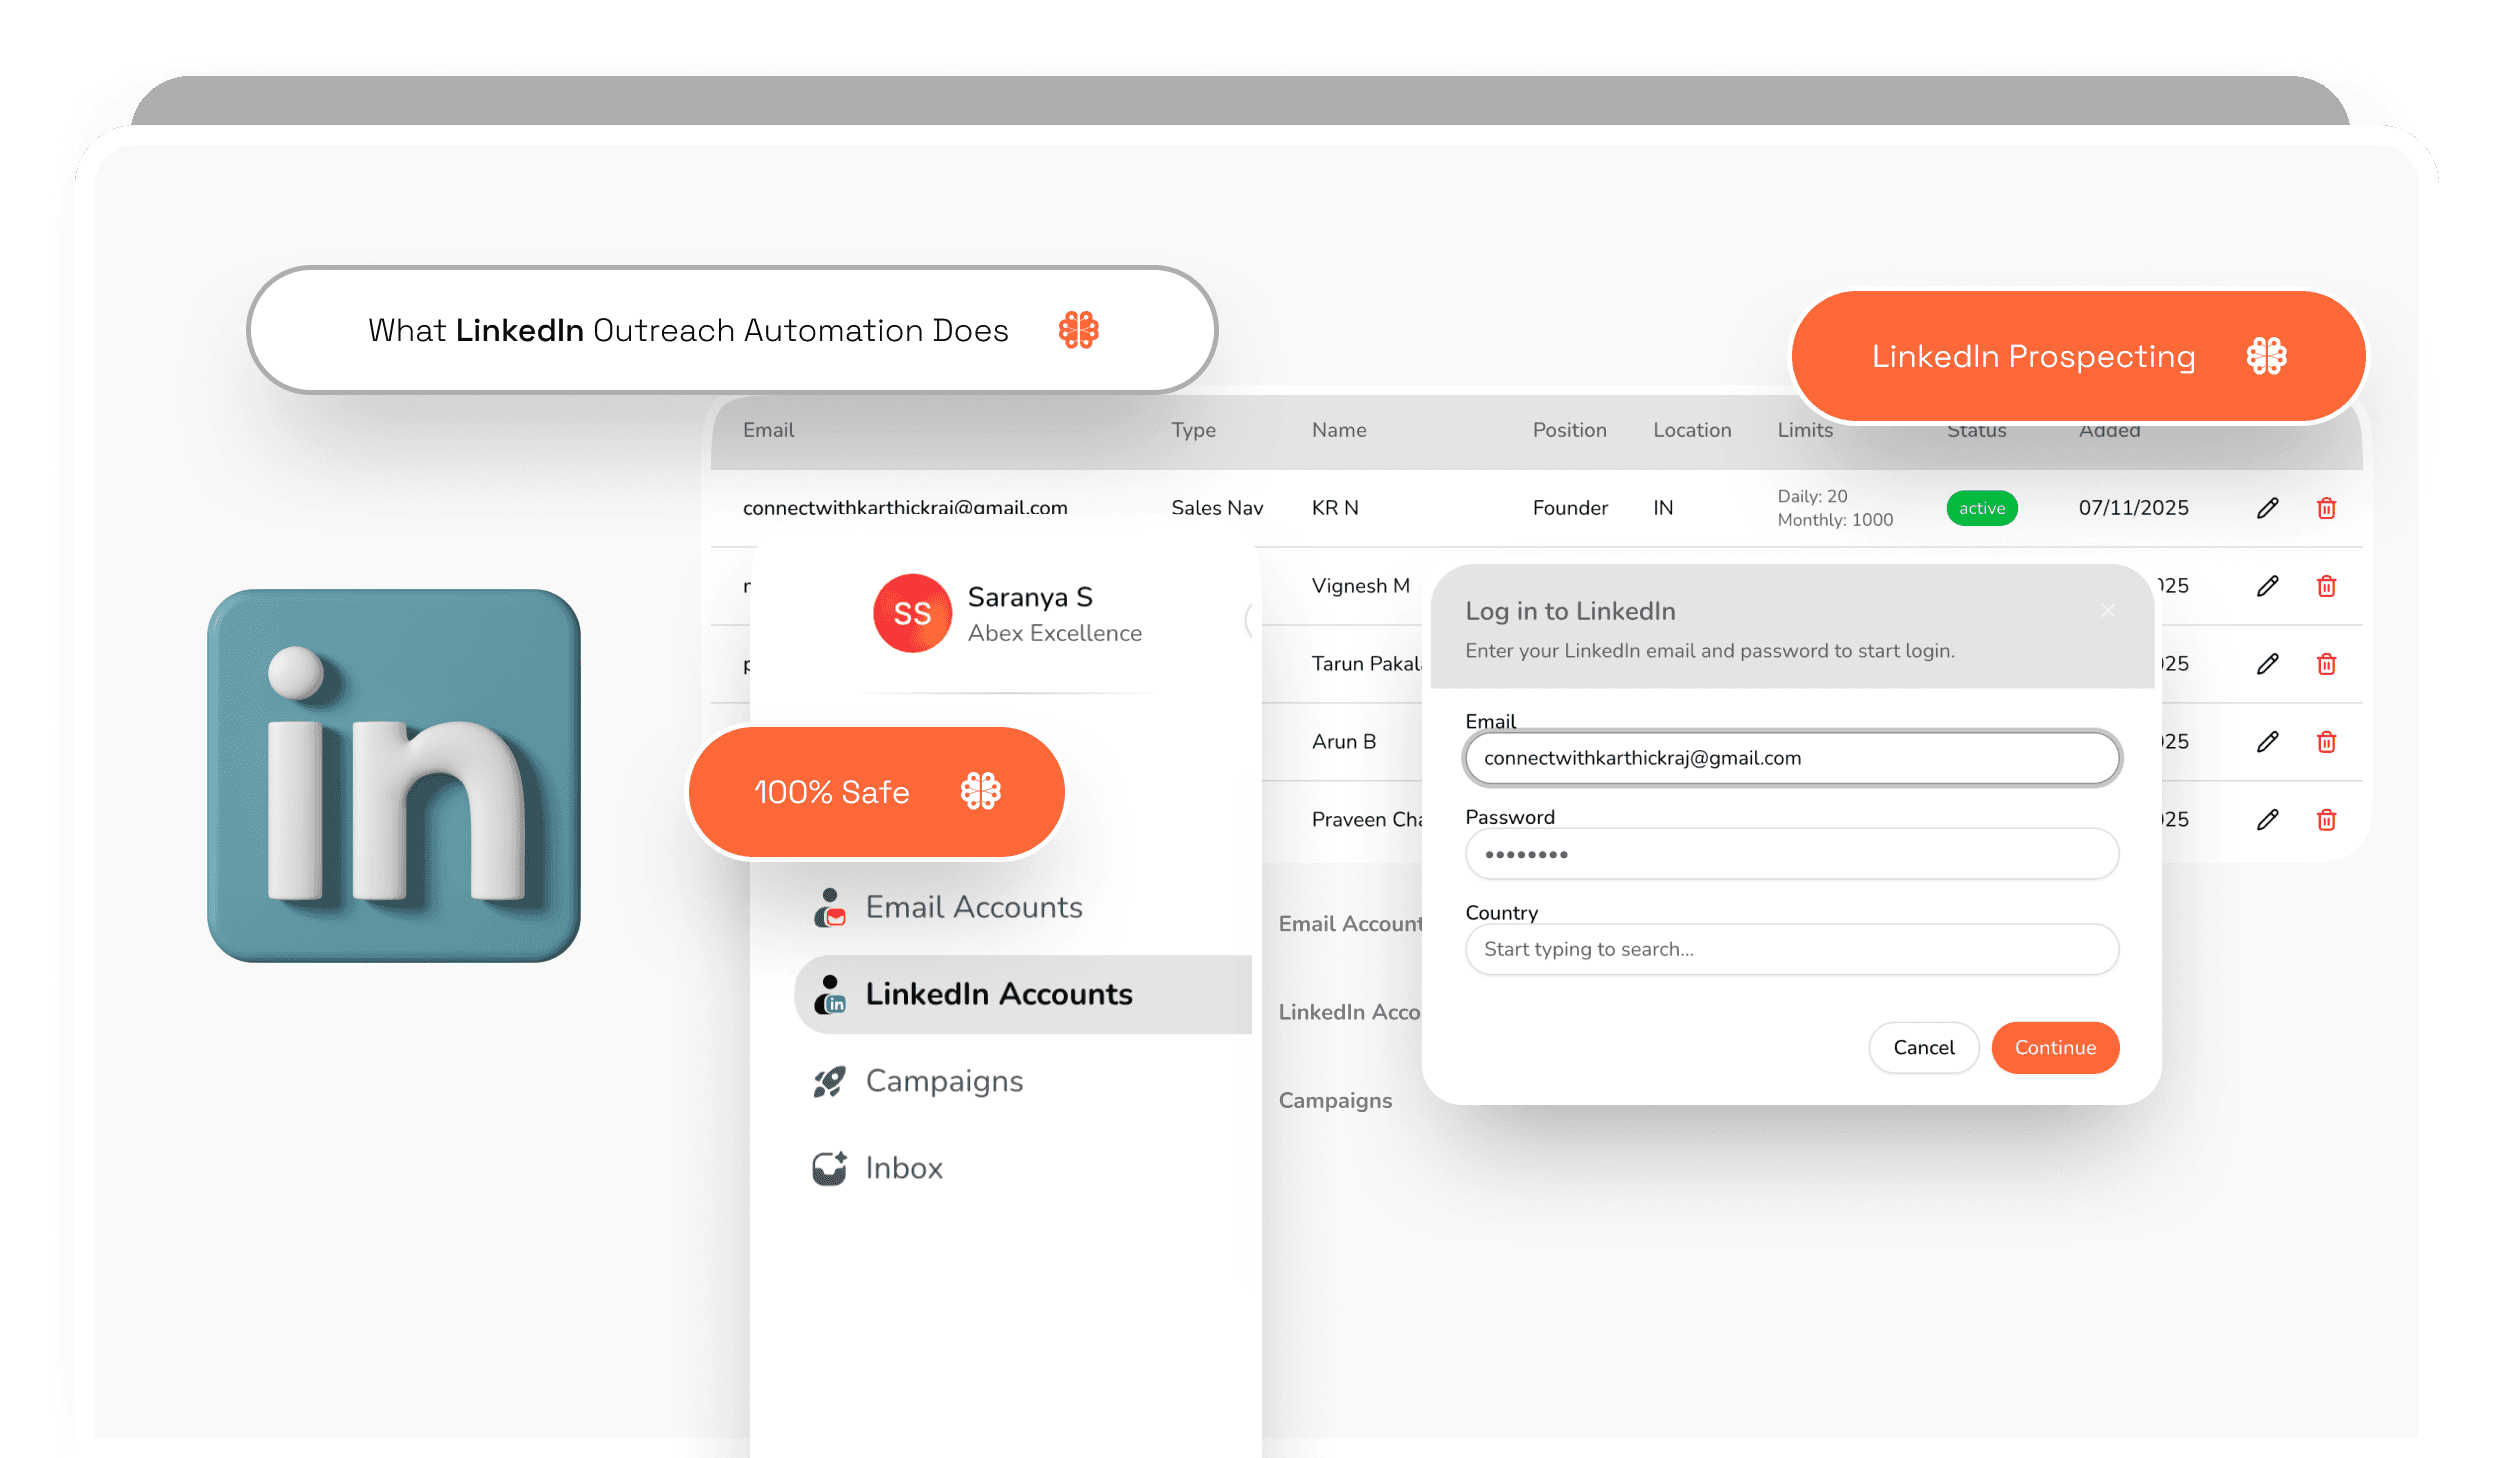The width and height of the screenshot is (2513, 1458).
Task: Focus the Password field
Action: pyautogui.click(x=1791, y=854)
